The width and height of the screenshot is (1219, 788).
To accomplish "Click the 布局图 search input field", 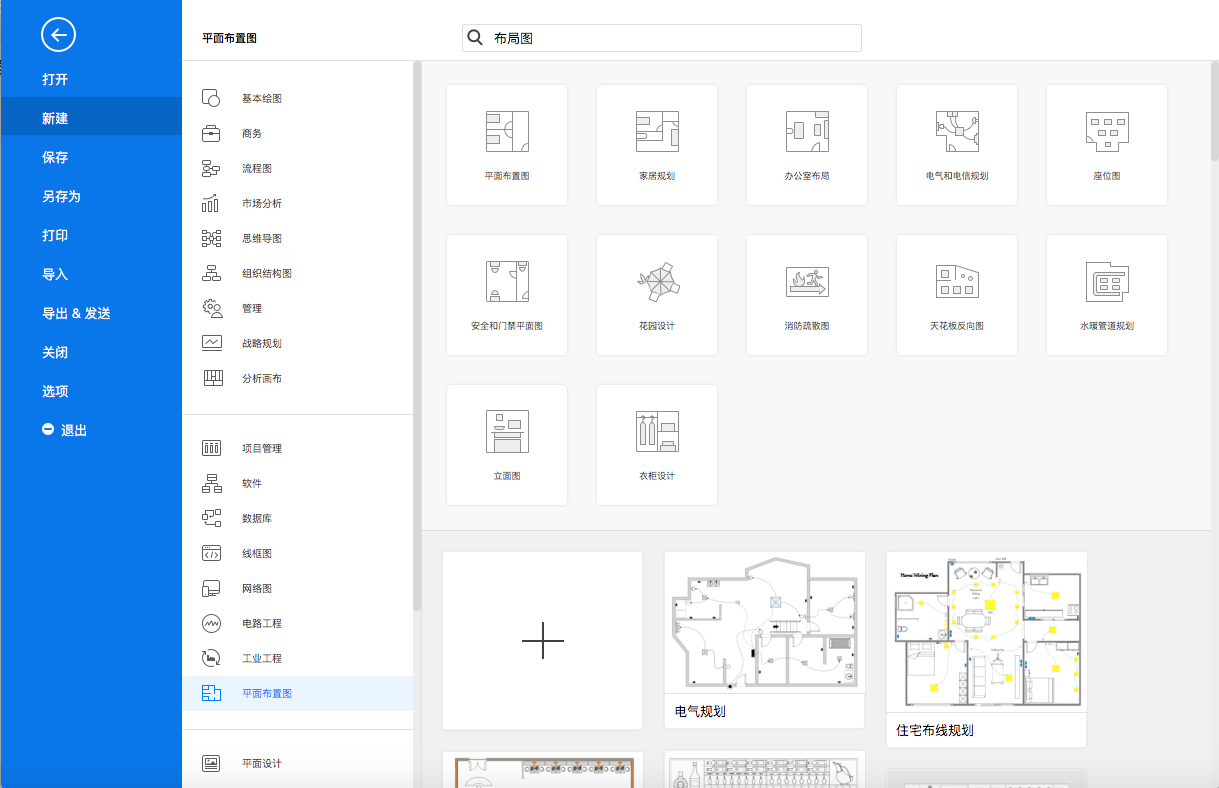I will pyautogui.click(x=662, y=38).
